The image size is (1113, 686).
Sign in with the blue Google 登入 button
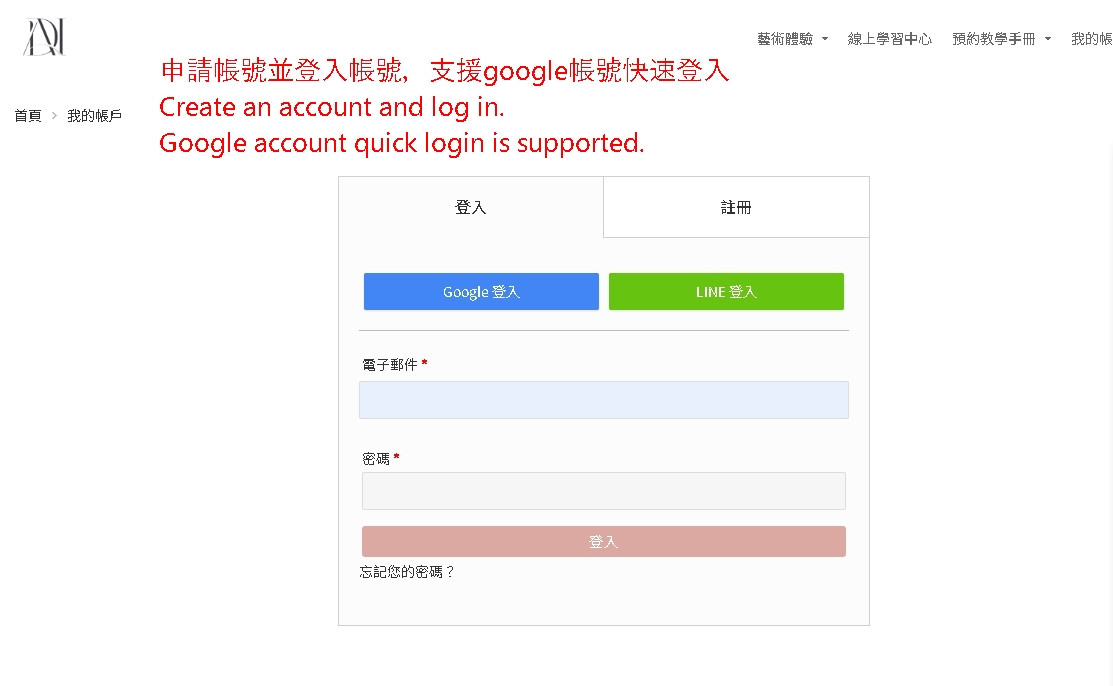click(x=481, y=292)
